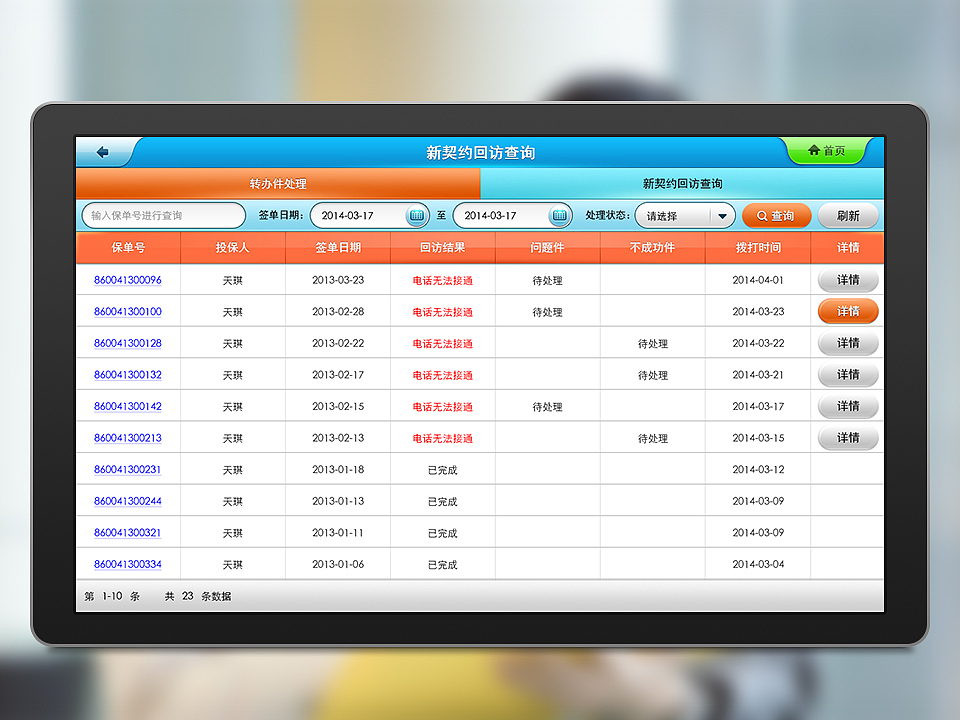Open policy link 860041300142
Viewport: 960px width, 720px height.
[128, 407]
